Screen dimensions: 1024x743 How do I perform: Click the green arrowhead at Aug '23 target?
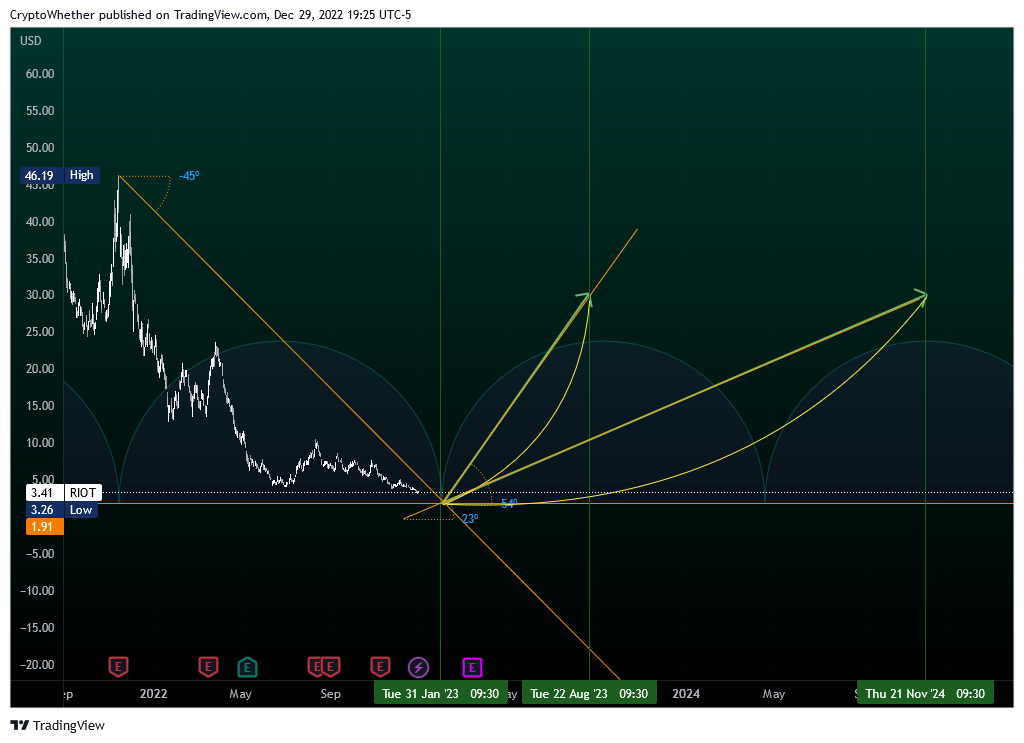point(584,298)
